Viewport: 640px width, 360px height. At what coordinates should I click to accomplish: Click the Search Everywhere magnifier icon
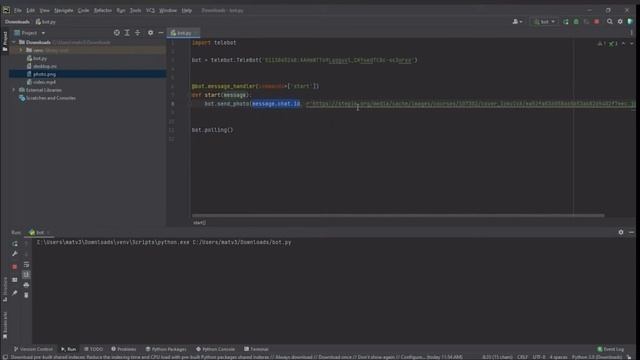point(610,22)
